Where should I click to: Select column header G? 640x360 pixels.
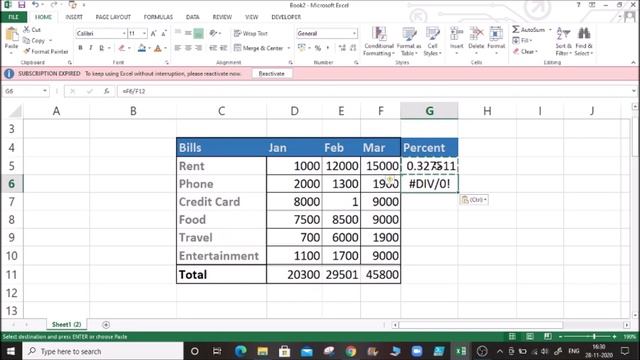click(429, 111)
